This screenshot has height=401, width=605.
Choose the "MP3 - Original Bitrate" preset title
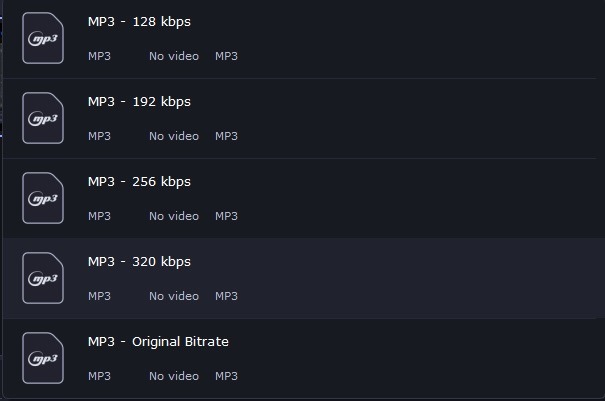click(158, 342)
